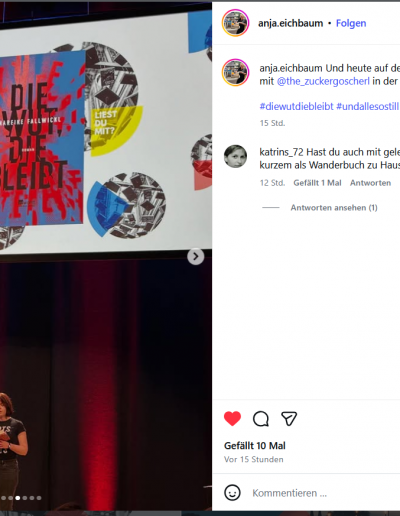View likes list Gefällt 10 Mal
Screen dimensions: 400x516
255,446
